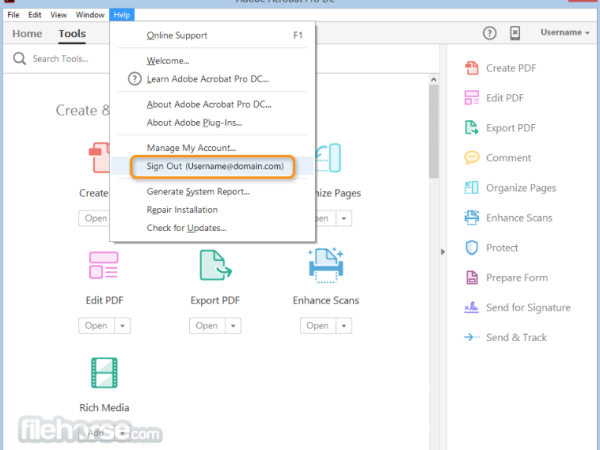Select the Tools tab
This screenshot has height=450, width=600.
(x=72, y=34)
